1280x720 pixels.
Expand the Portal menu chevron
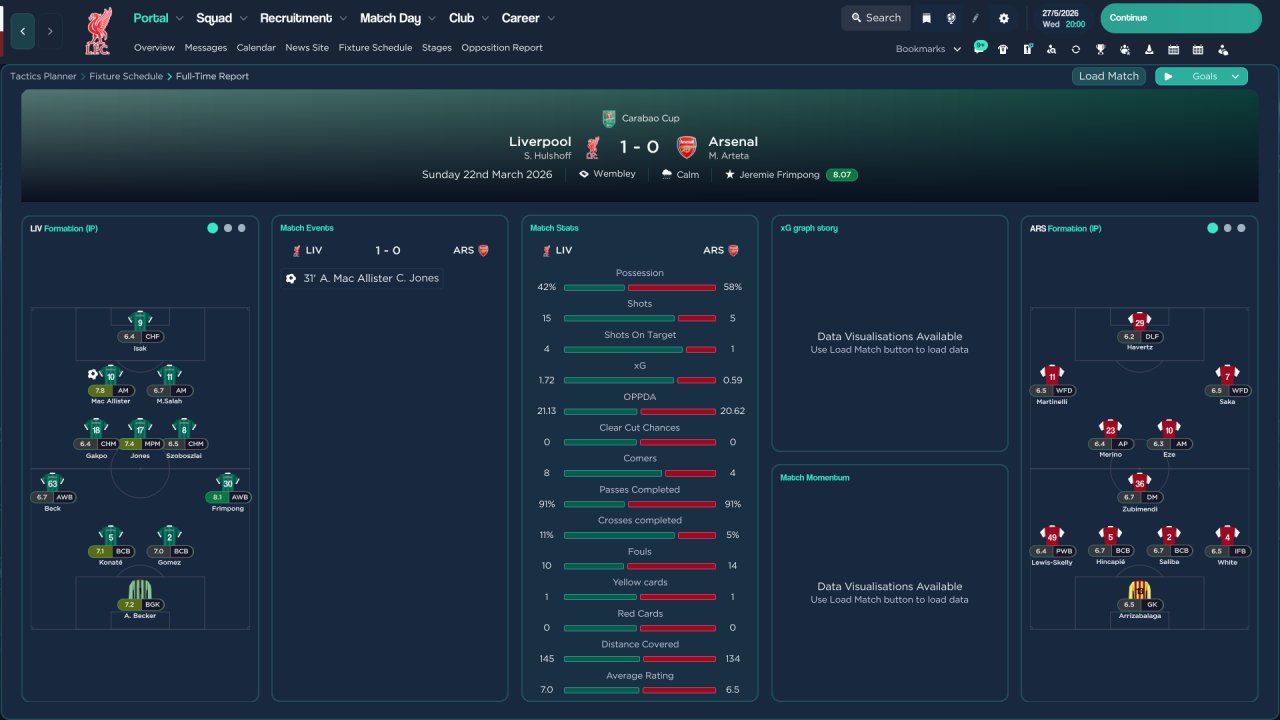click(180, 18)
